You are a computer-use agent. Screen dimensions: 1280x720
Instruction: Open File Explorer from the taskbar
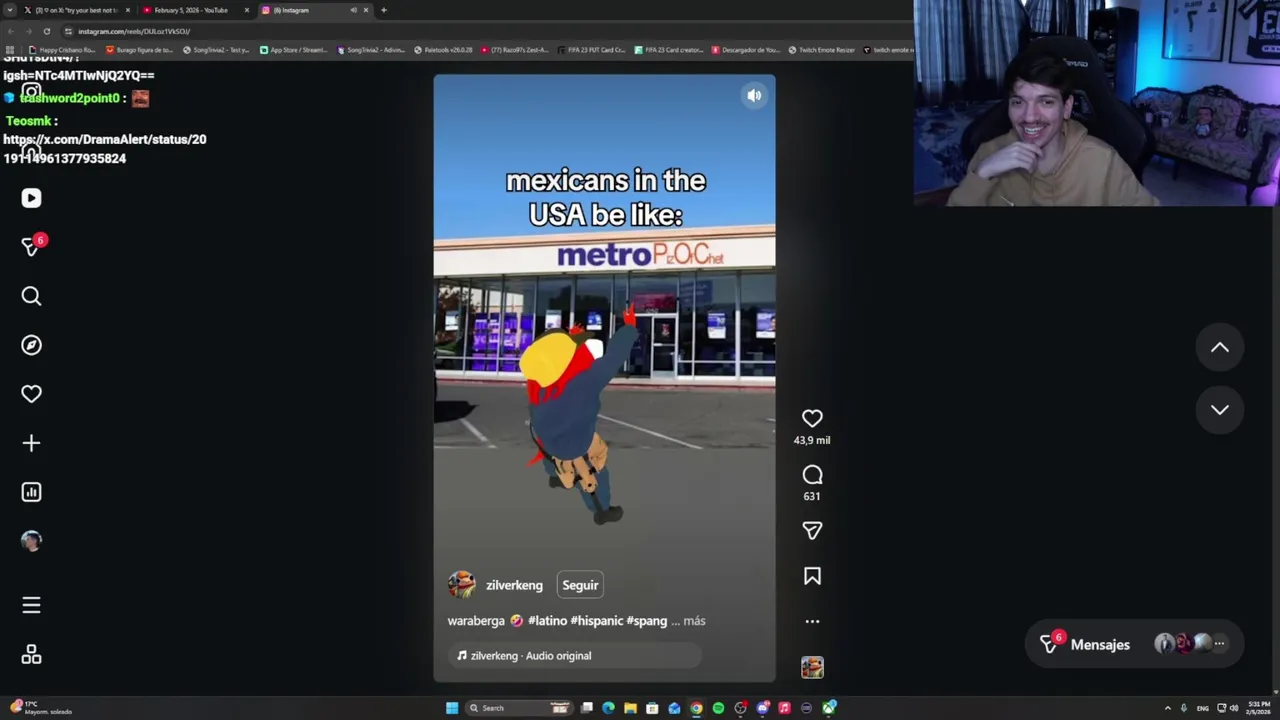[630, 708]
